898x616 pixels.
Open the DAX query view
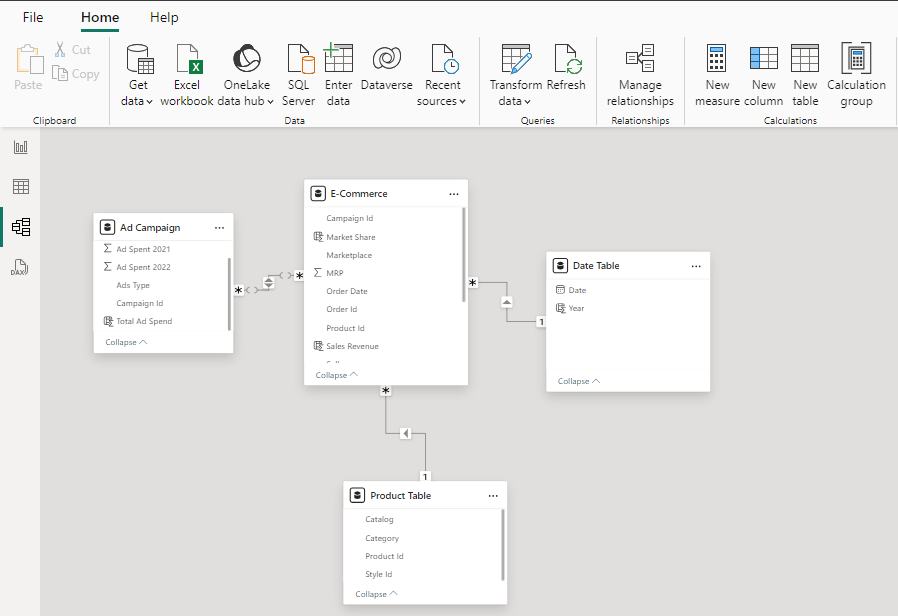pyautogui.click(x=20, y=267)
